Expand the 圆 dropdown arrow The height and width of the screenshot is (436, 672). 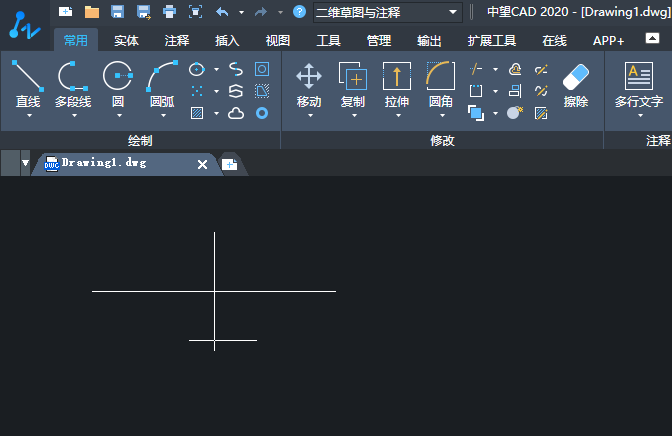(x=119, y=116)
